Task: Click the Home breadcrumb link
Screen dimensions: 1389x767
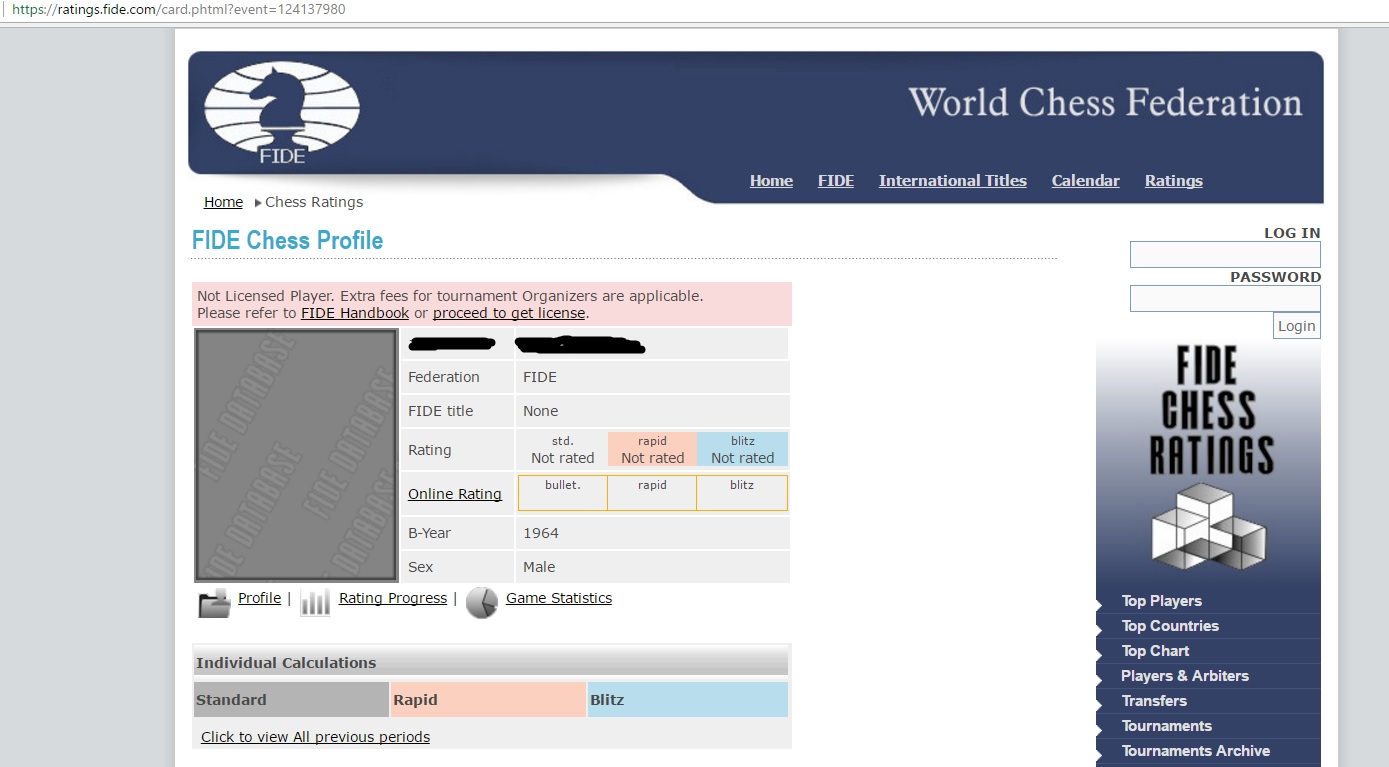Action: [223, 202]
